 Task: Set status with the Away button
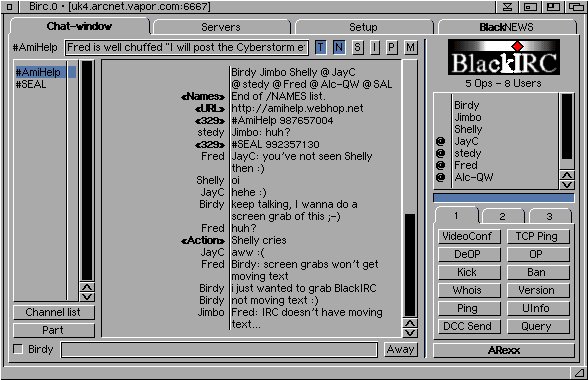click(x=400, y=350)
